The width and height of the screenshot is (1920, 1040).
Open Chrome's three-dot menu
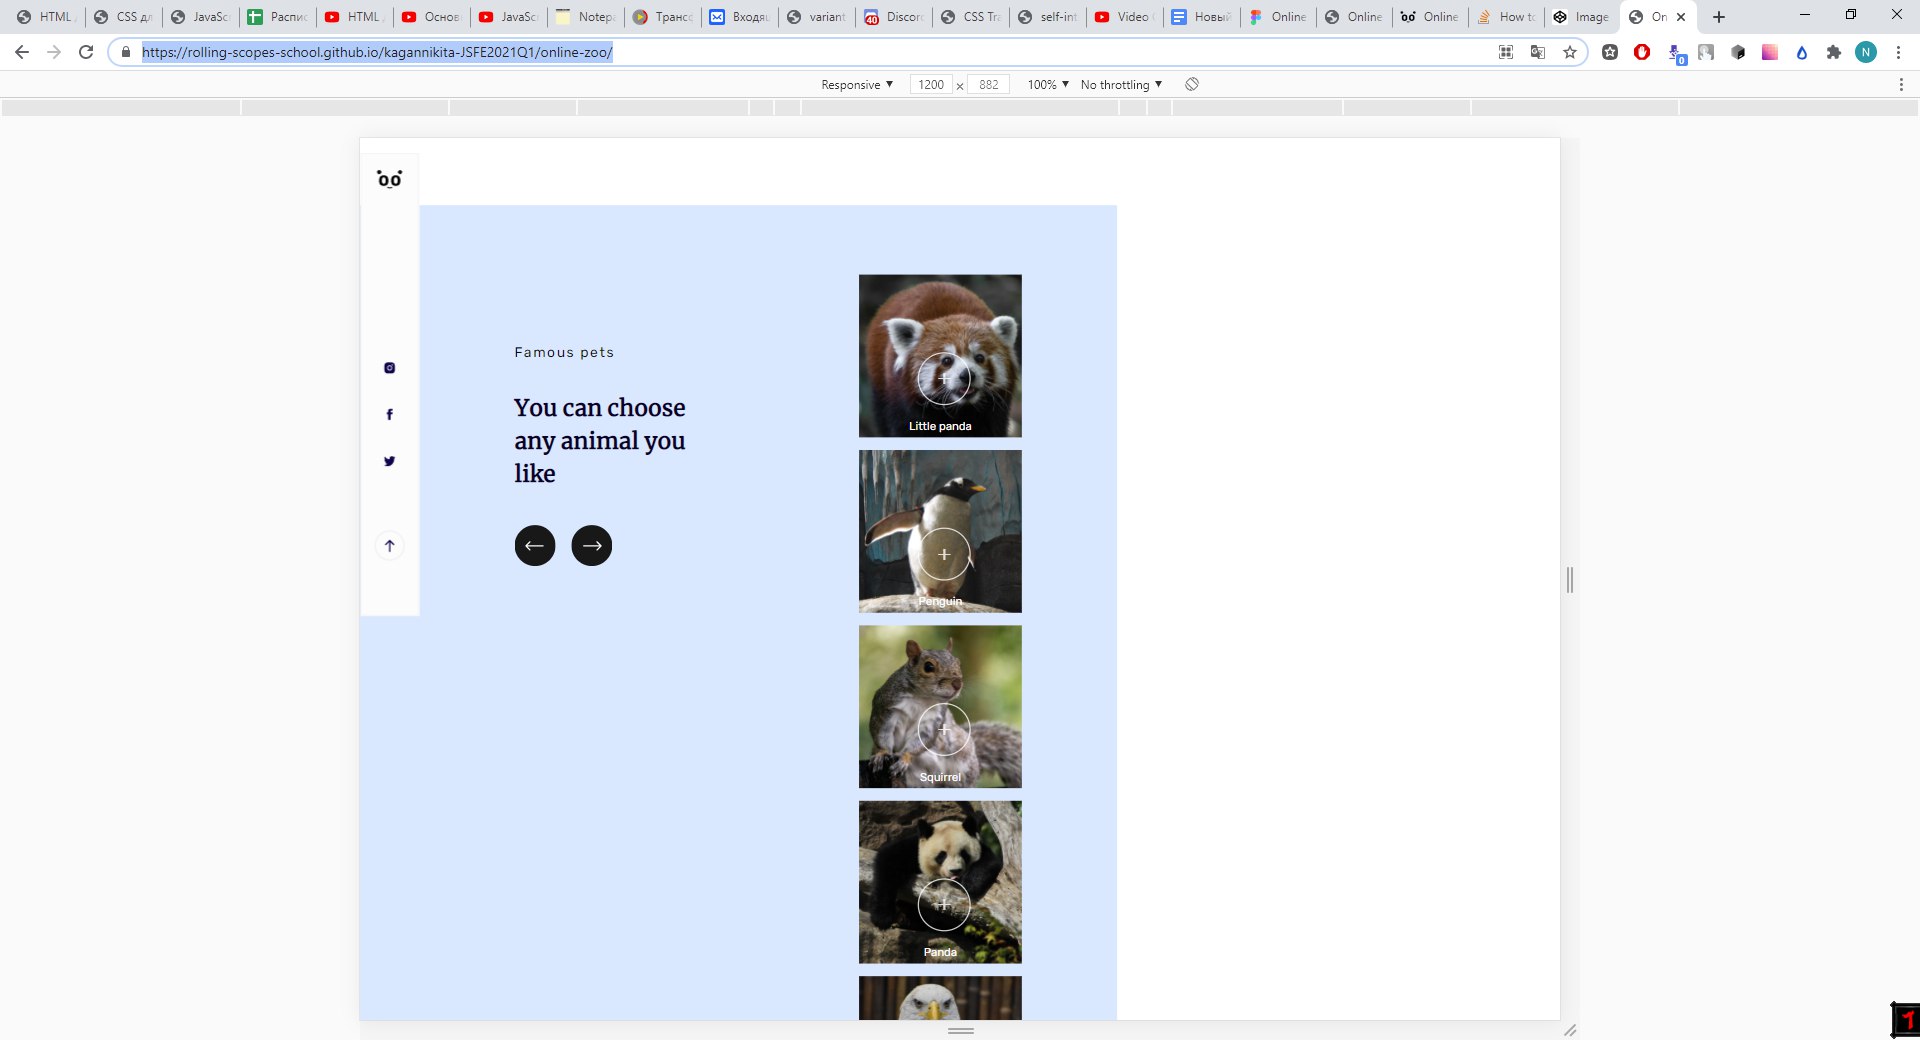coord(1898,52)
